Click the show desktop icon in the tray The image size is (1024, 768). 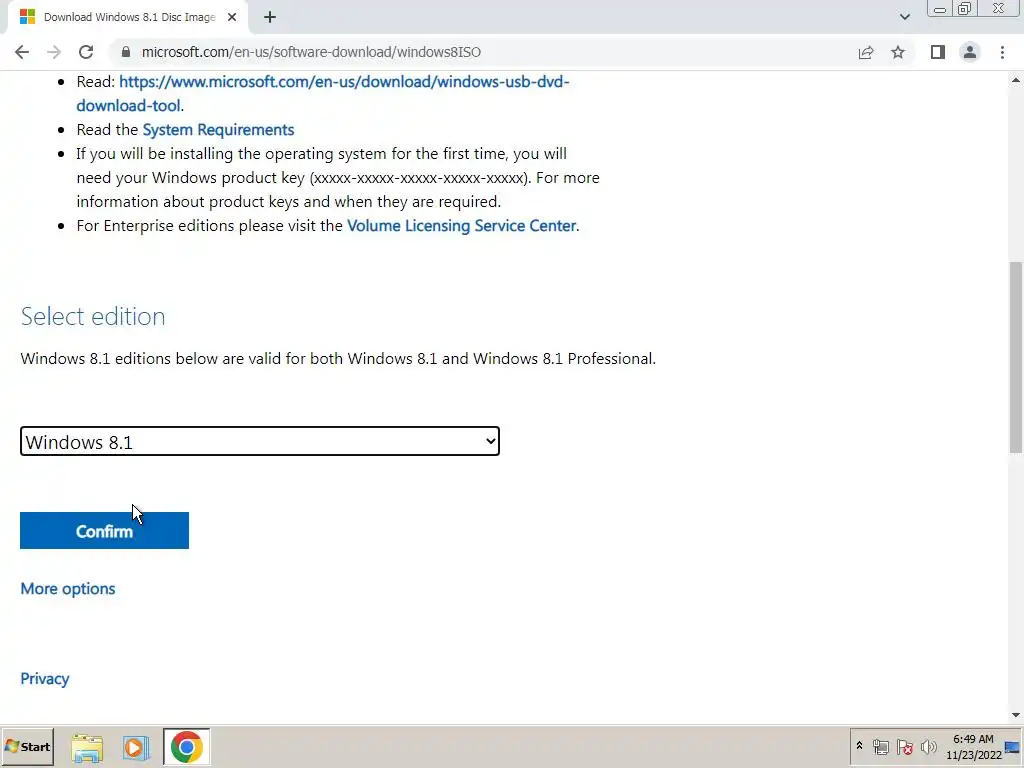1014,747
